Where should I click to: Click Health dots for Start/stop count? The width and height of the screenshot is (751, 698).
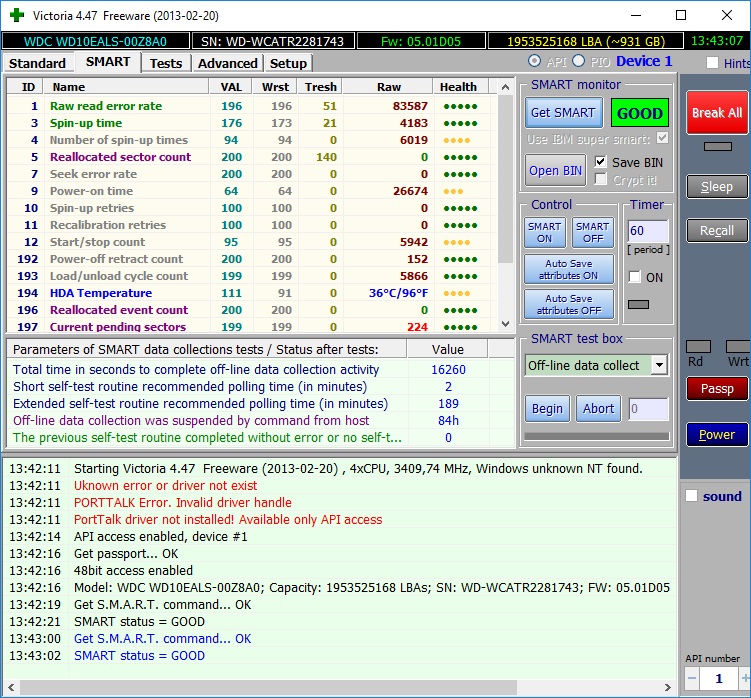coord(456,242)
